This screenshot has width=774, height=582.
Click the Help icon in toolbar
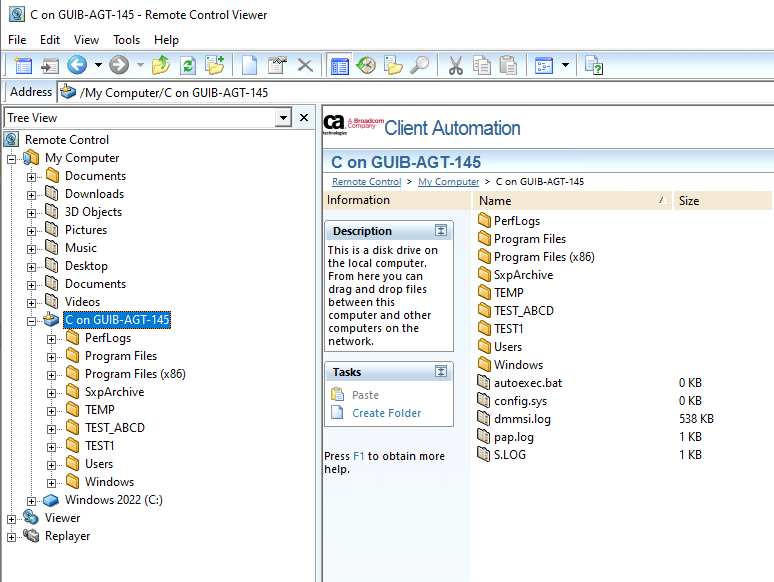[594, 66]
